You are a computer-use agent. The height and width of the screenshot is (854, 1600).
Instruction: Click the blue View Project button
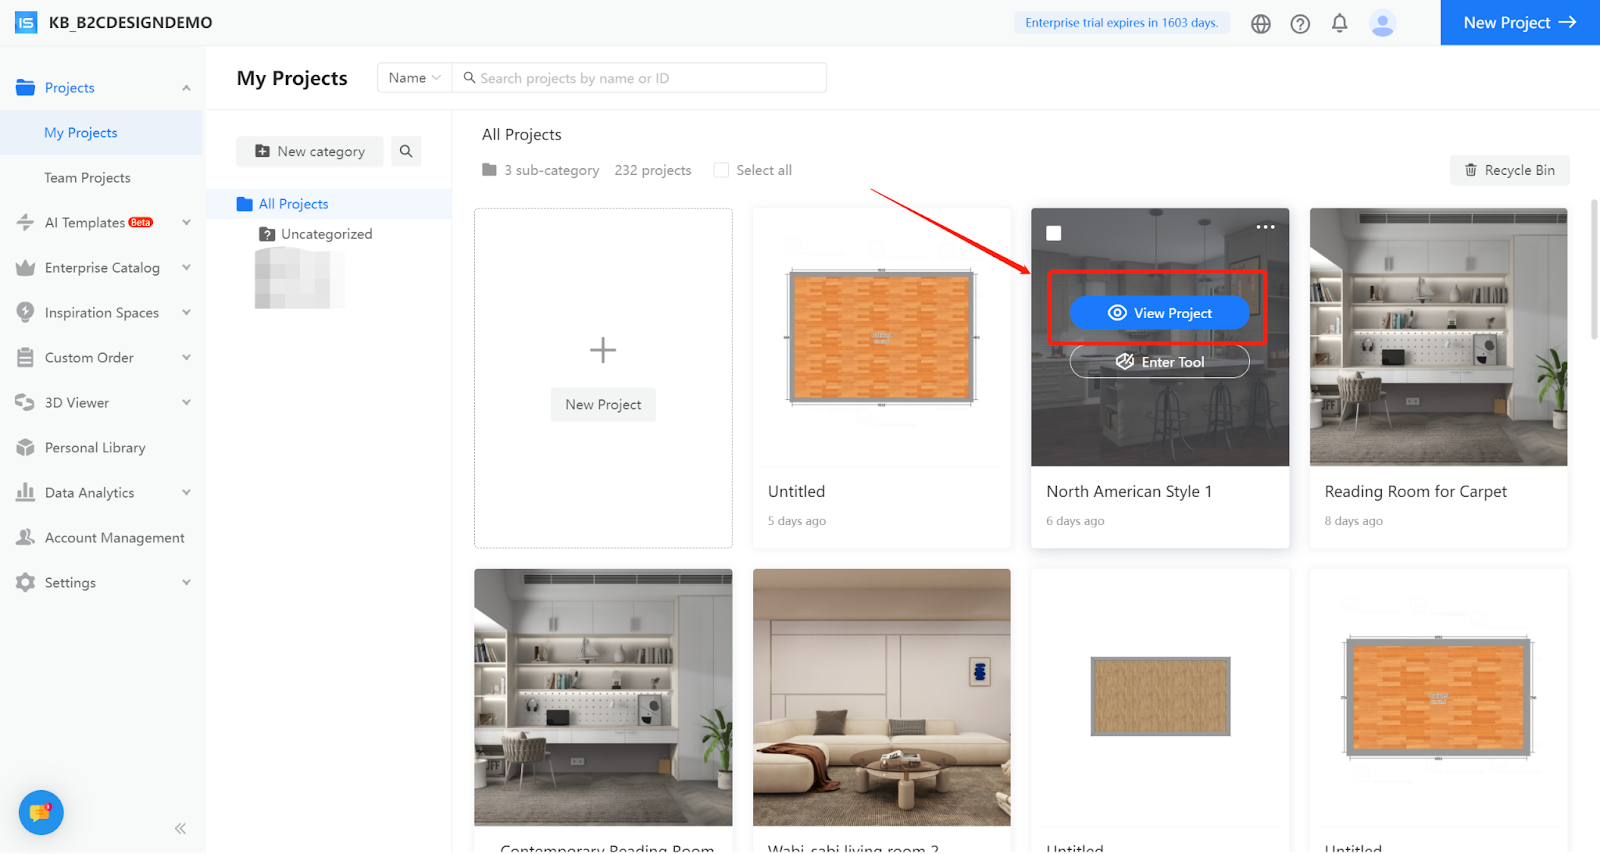tap(1159, 313)
